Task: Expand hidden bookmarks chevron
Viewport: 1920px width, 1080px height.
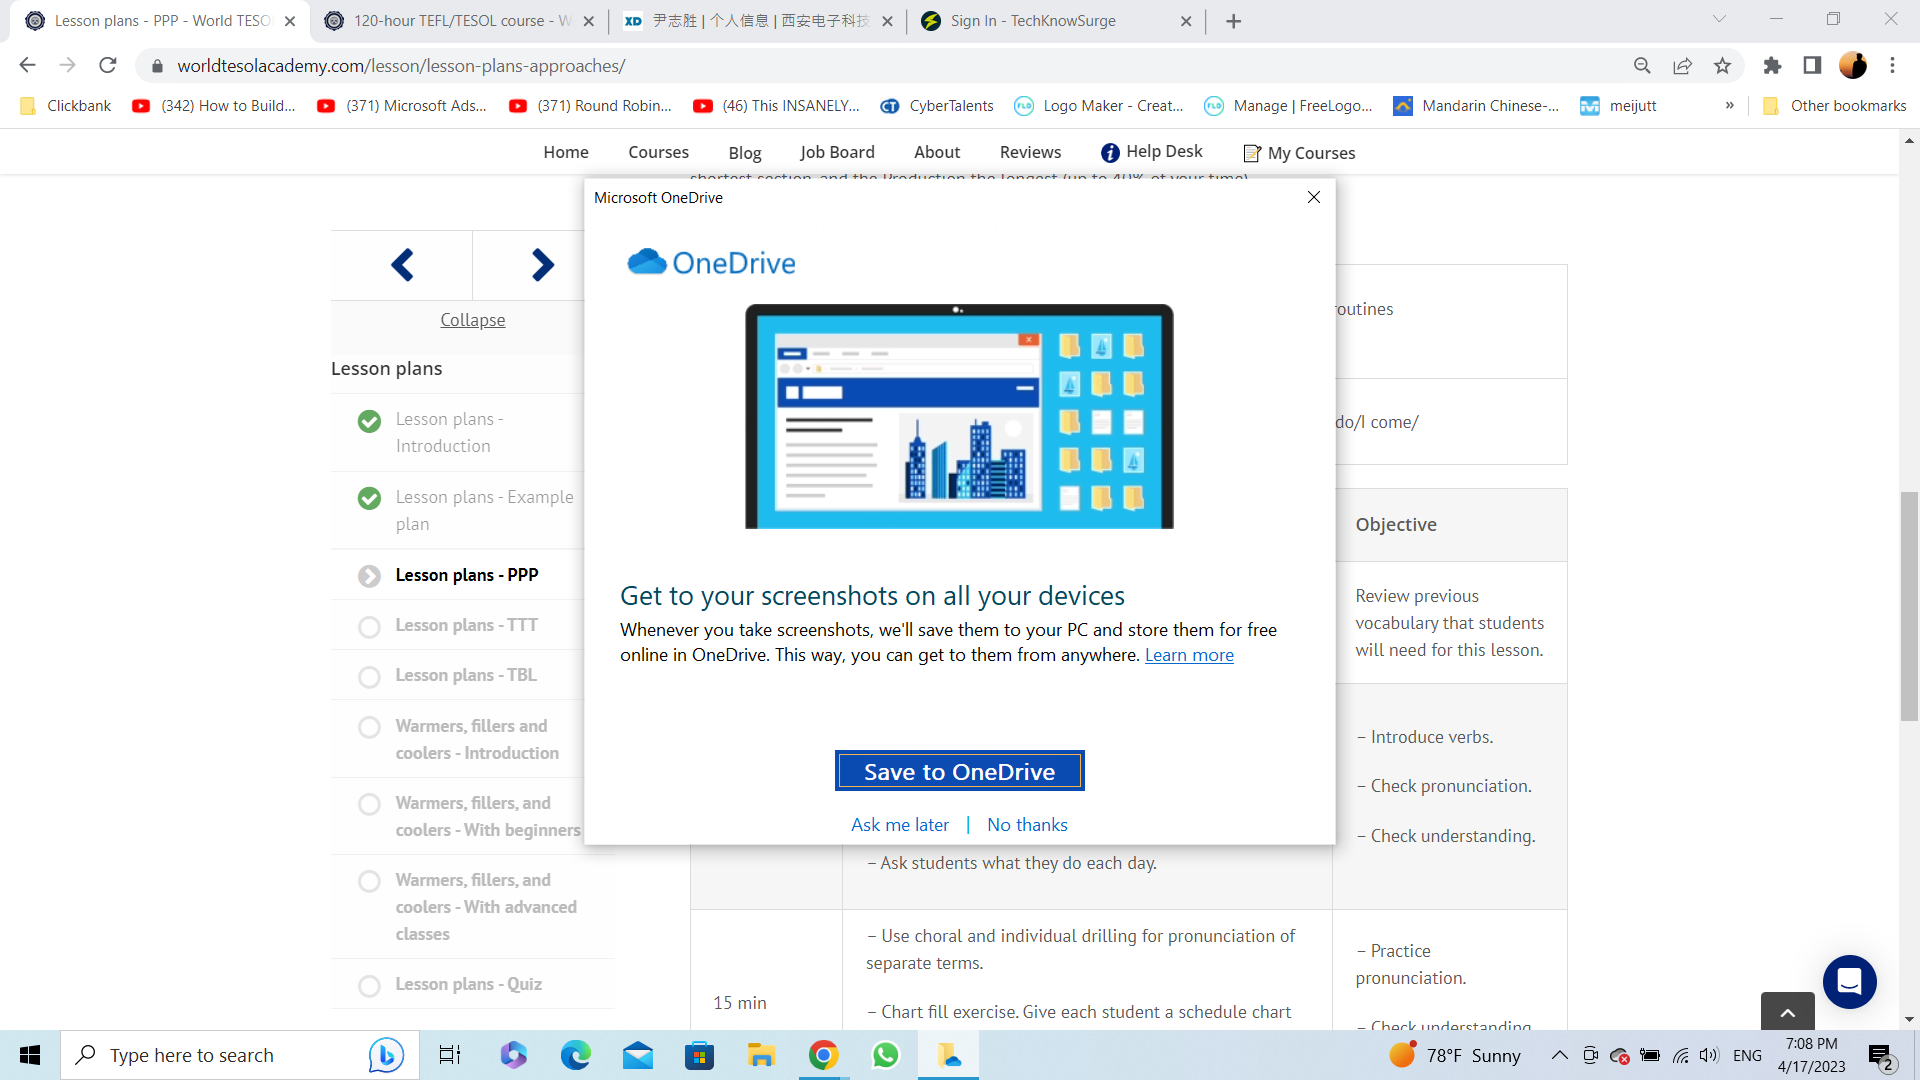Action: click(x=1729, y=105)
